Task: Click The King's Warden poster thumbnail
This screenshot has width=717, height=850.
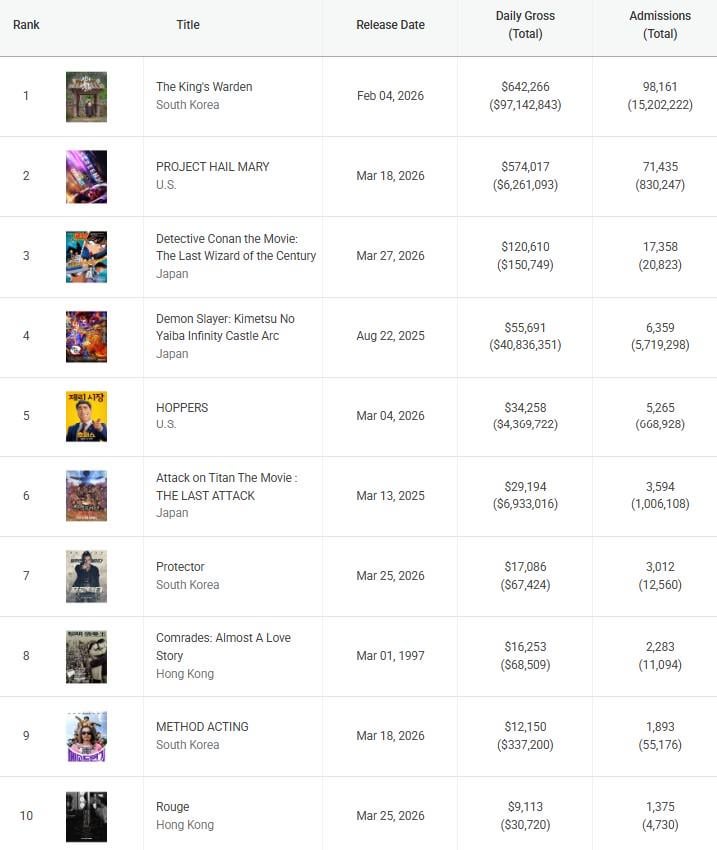Action: click(86, 97)
